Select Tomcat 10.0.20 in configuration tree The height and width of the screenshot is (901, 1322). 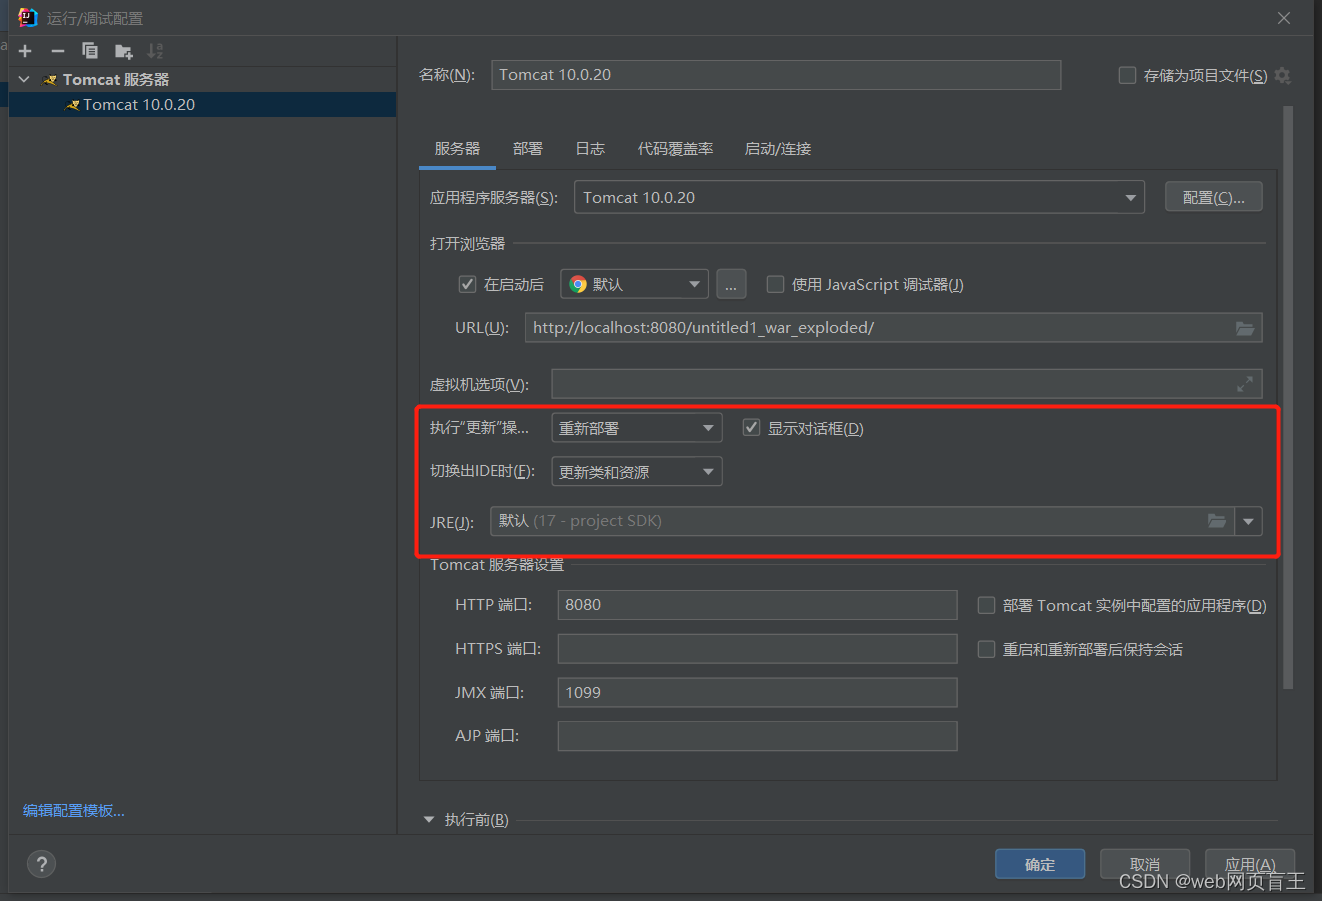pyautogui.click(x=202, y=104)
